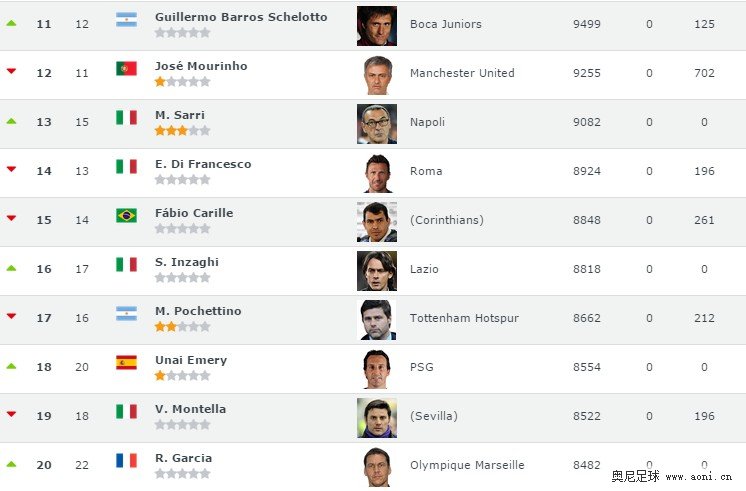The height and width of the screenshot is (491, 746).
Task: Open E. Di Francesco name link
Action: tap(203, 164)
